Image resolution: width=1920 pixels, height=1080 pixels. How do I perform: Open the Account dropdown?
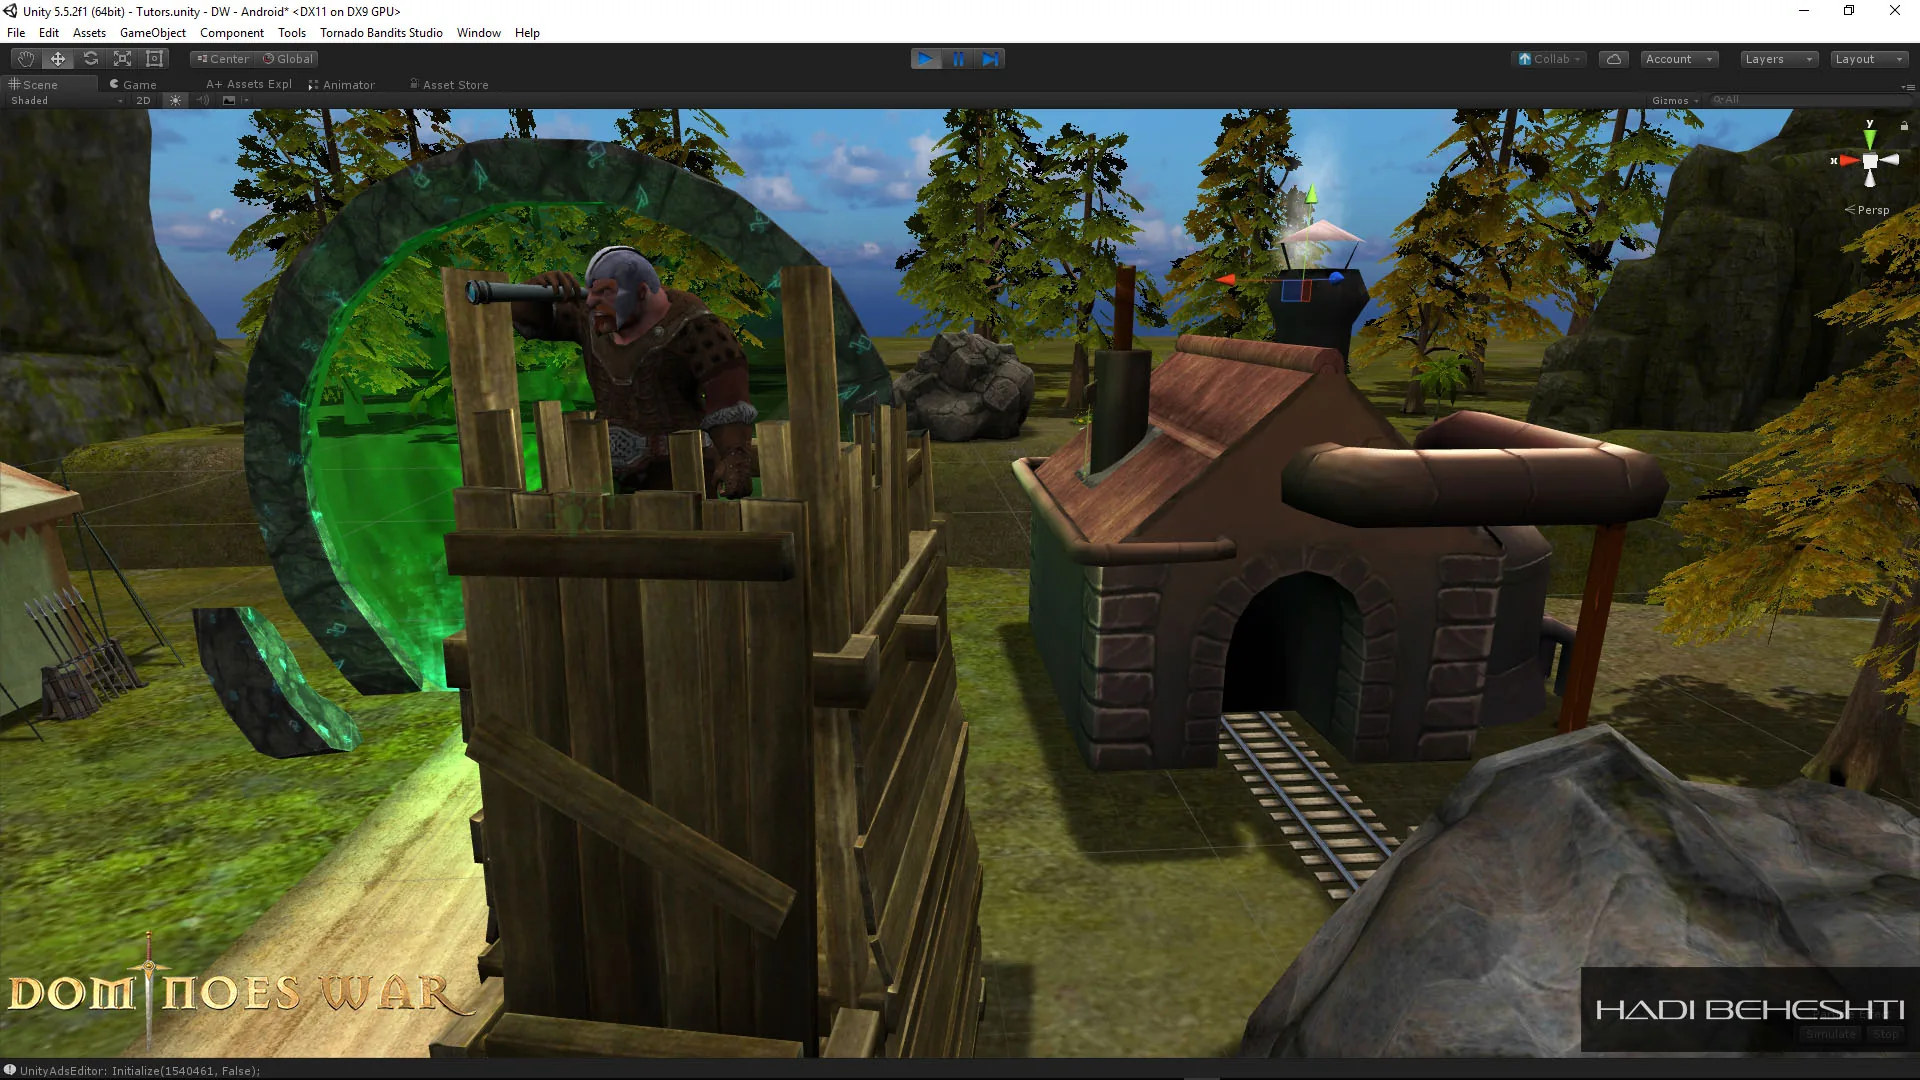coord(1679,59)
